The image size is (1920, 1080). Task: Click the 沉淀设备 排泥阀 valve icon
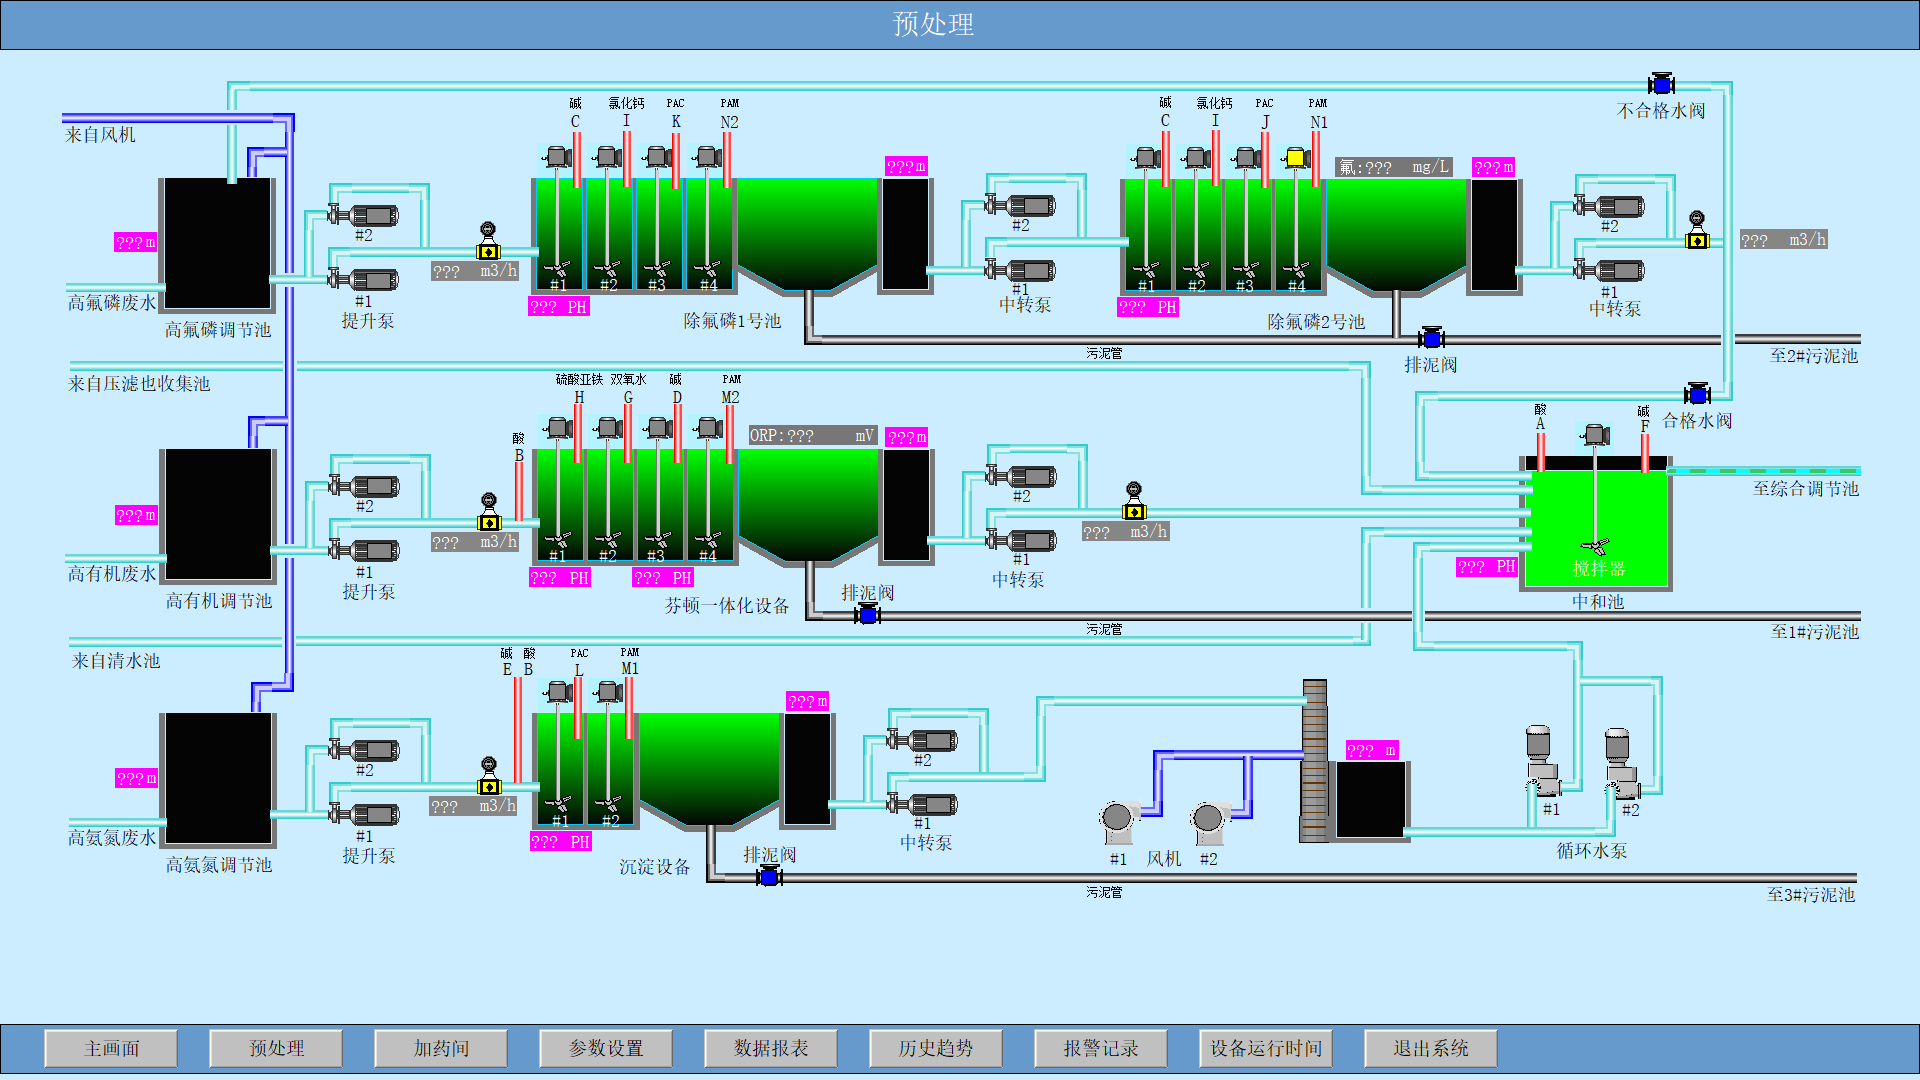[x=768, y=877]
